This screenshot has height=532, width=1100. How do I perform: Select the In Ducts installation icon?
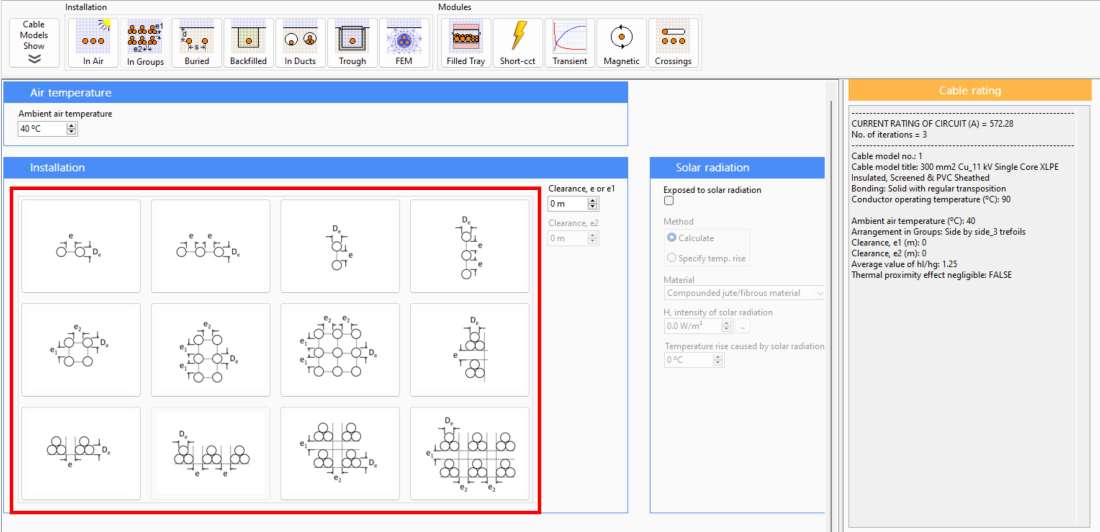point(300,43)
